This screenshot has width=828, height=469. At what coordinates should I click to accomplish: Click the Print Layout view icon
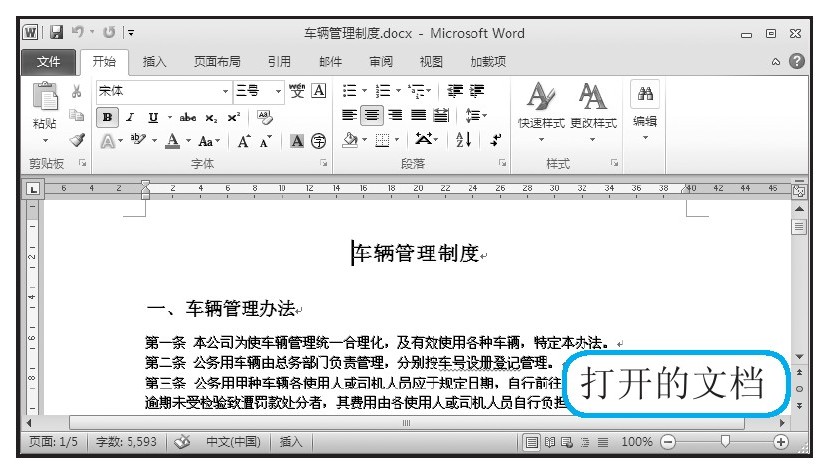click(531, 442)
